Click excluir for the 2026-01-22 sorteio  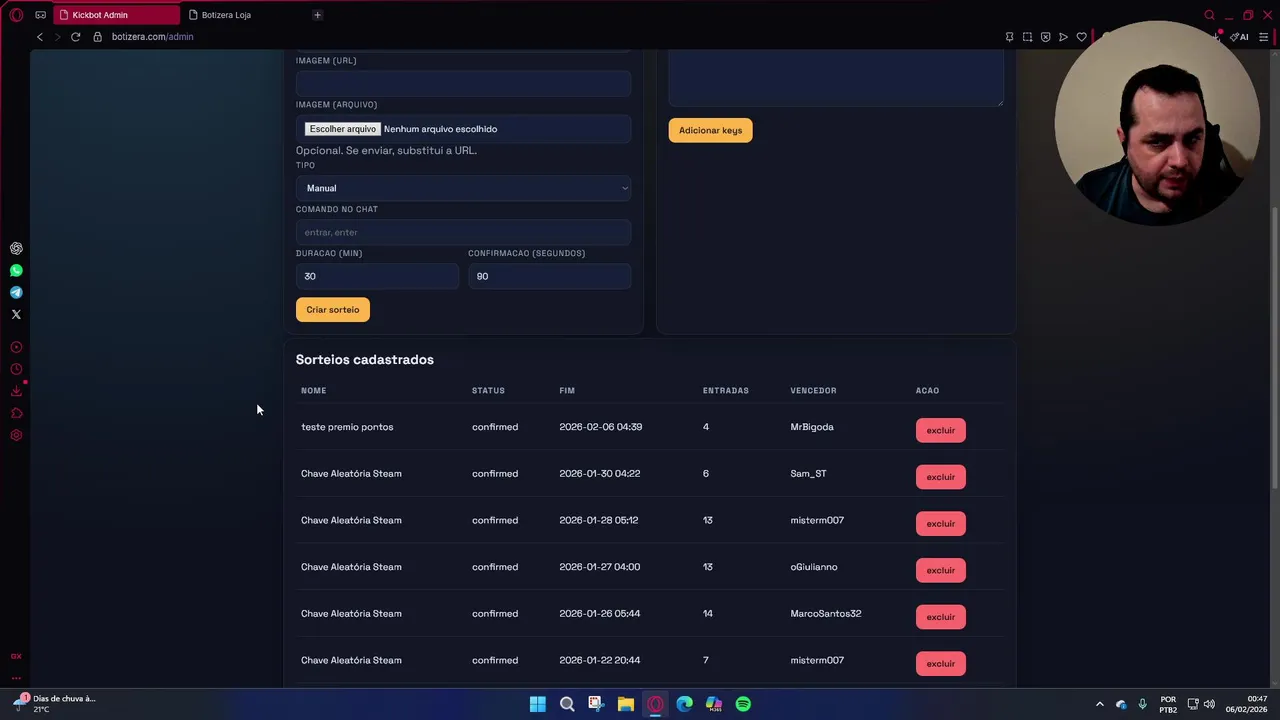(940, 663)
